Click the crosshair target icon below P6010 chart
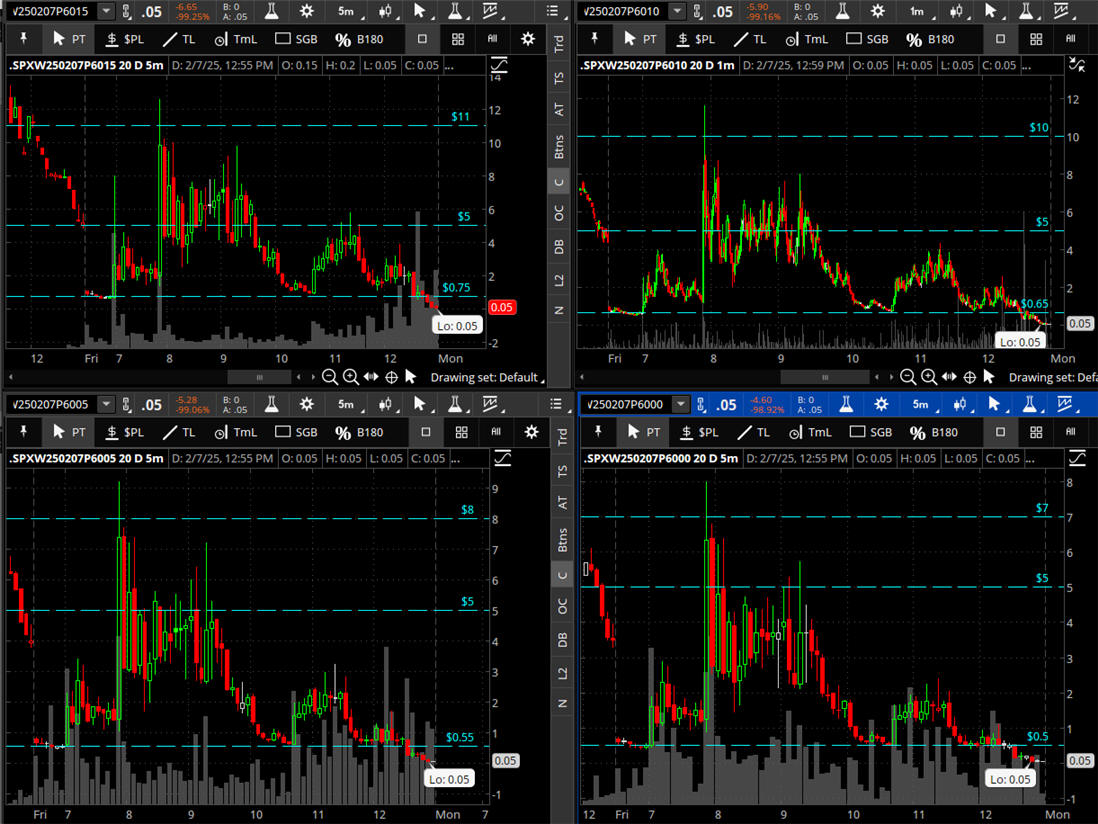The width and height of the screenshot is (1098, 824). [x=969, y=377]
